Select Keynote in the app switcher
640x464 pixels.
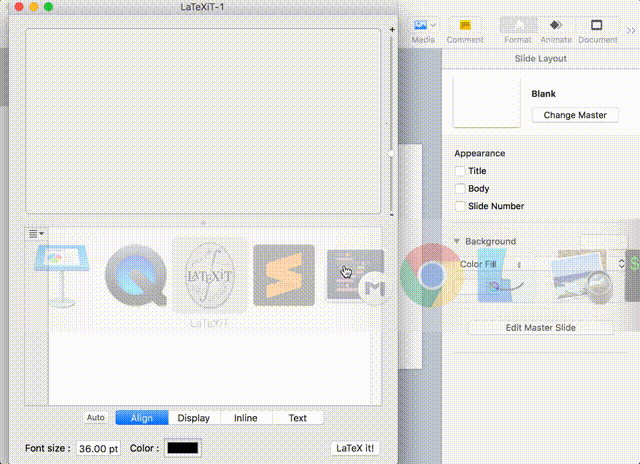[x=62, y=275]
